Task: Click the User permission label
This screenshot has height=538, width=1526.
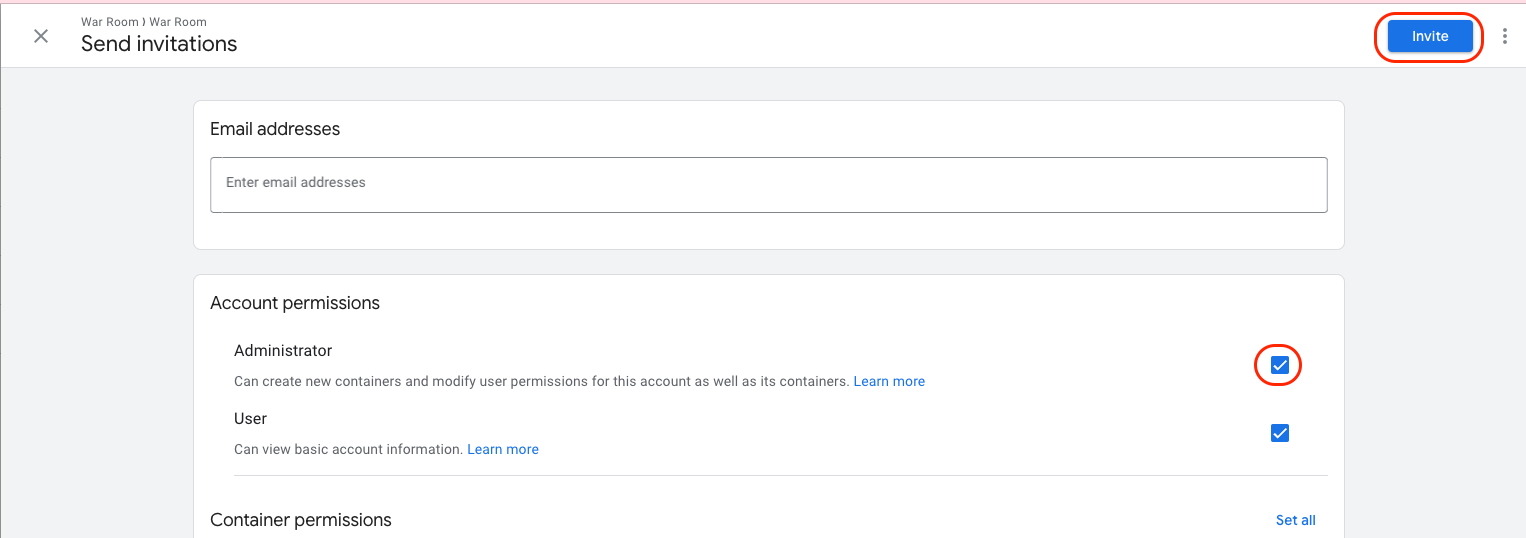Action: coord(250,419)
